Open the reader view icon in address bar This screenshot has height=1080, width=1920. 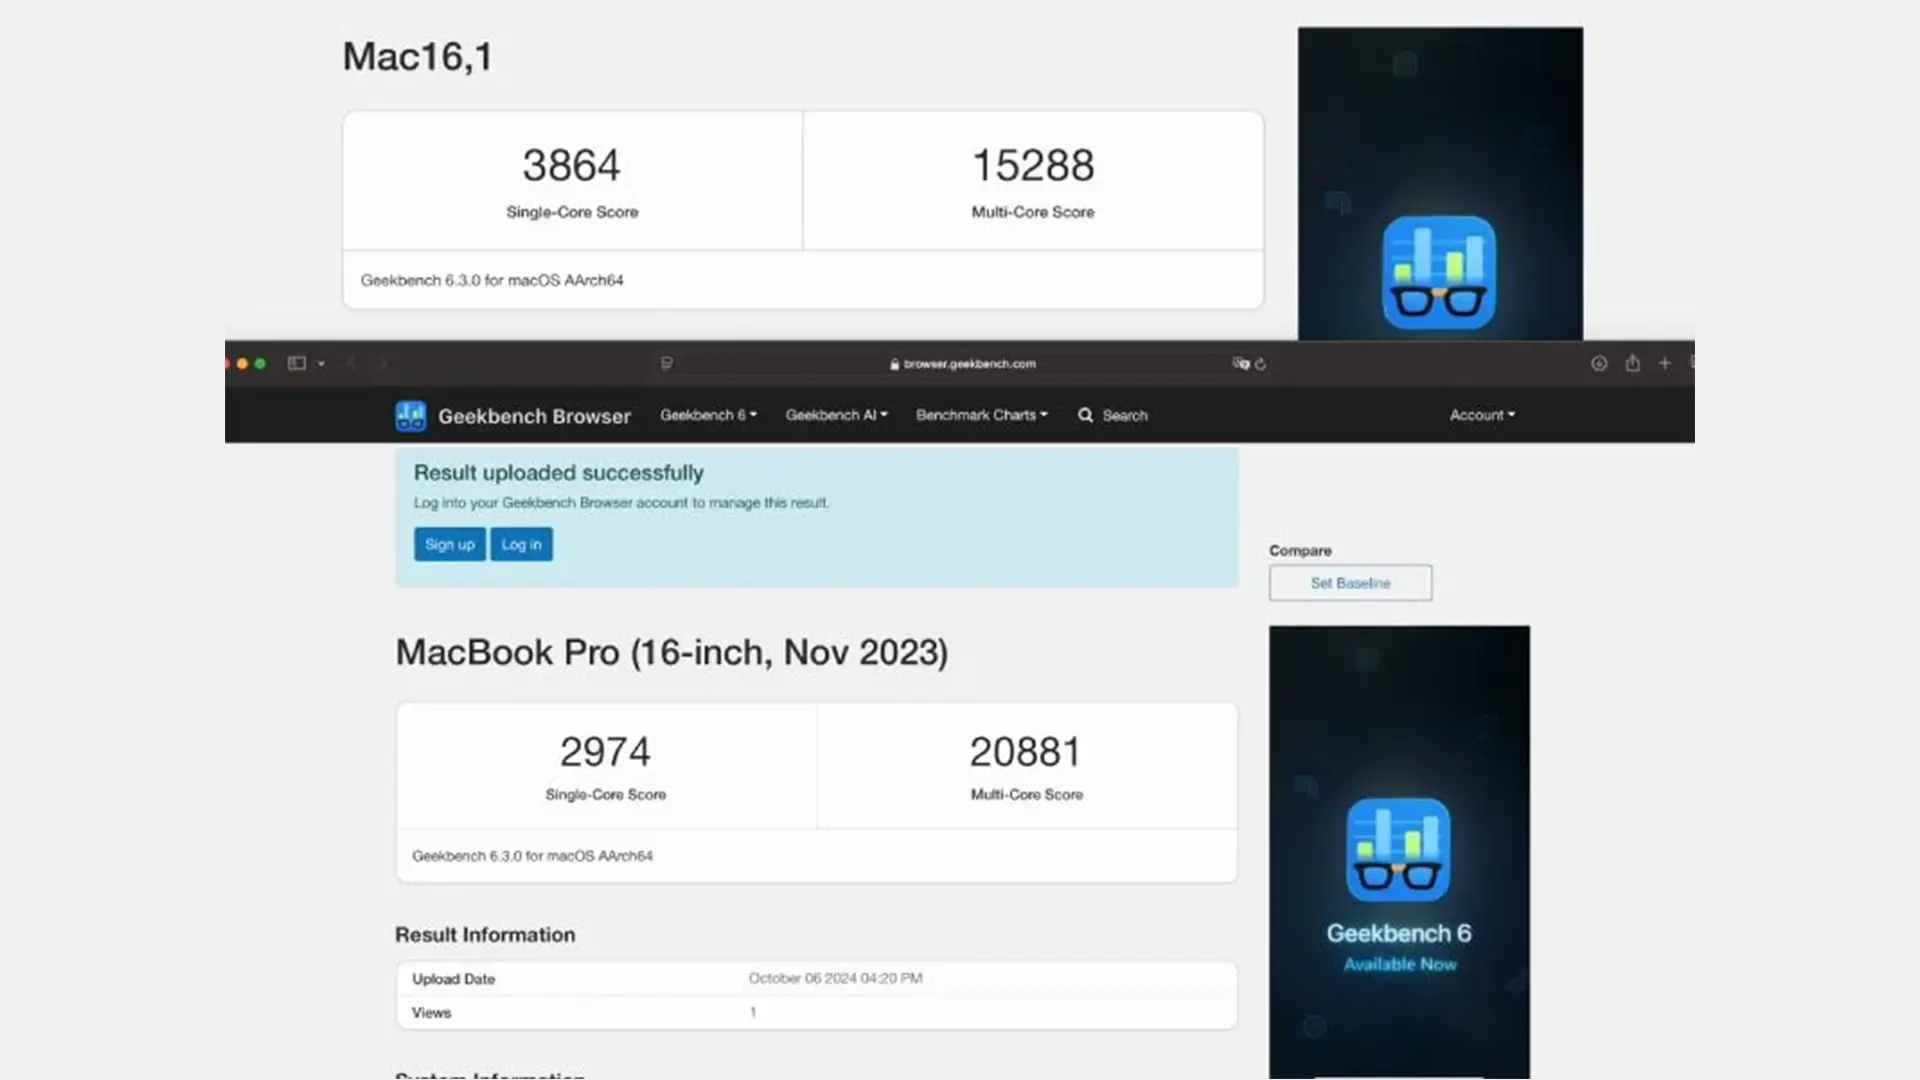point(667,363)
